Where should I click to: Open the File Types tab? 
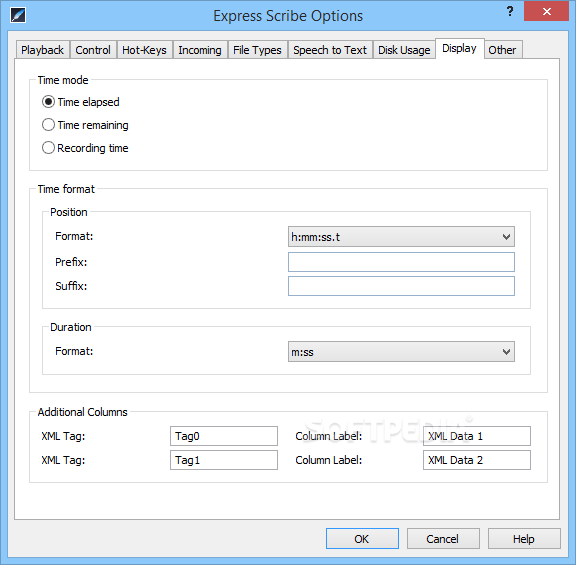coord(258,50)
